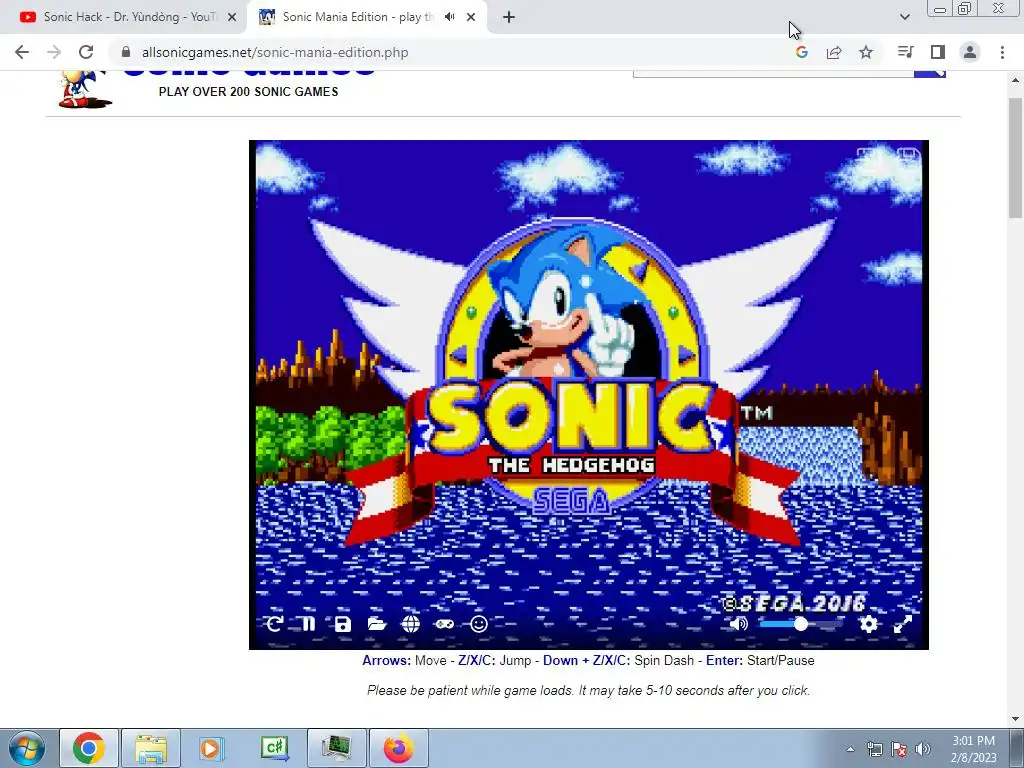
Task: Open the netplay globe icon
Action: (x=411, y=624)
